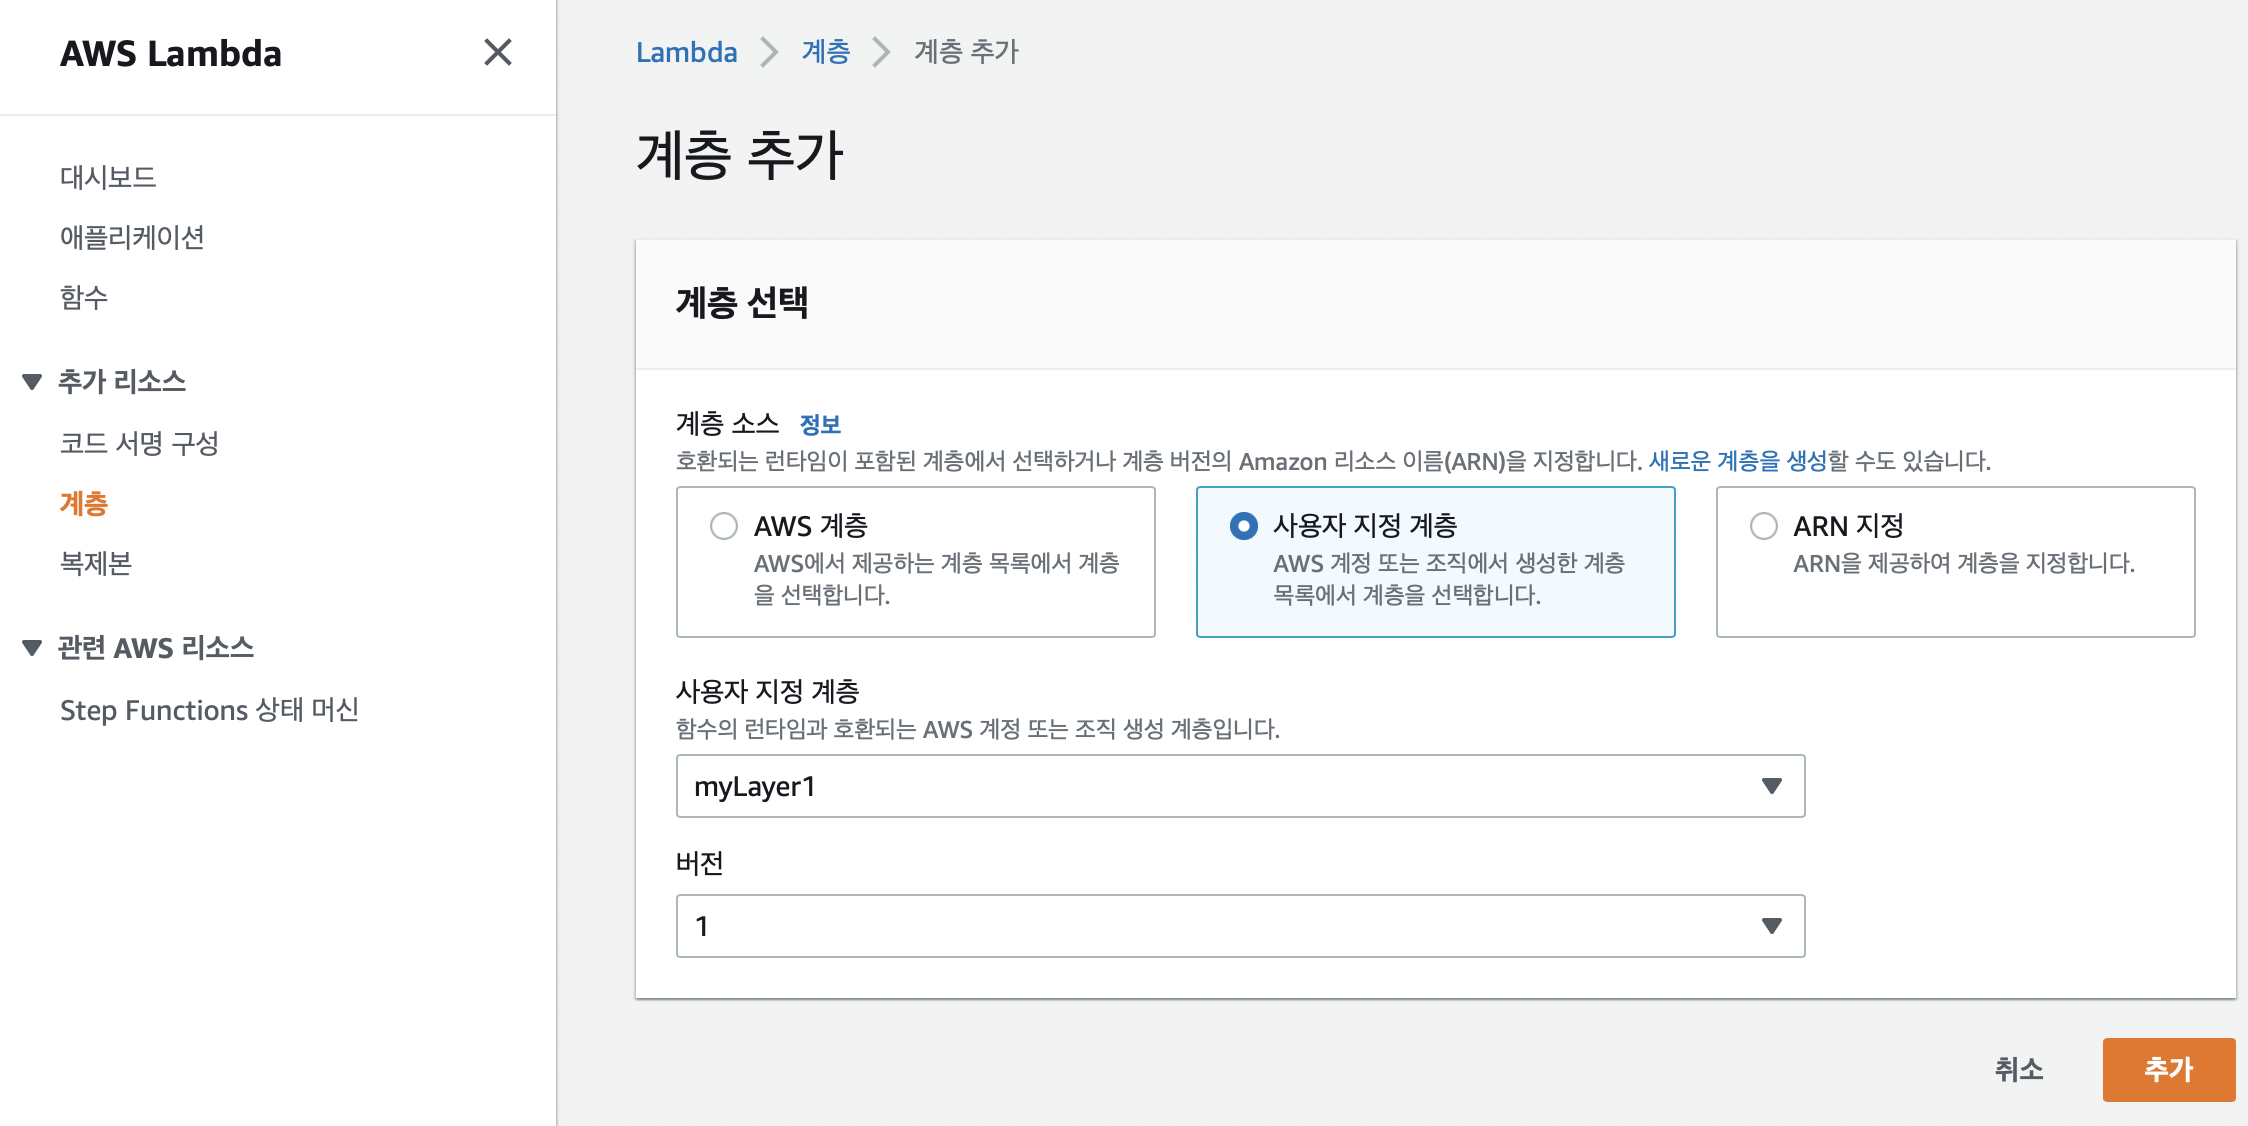Follow the 새로운 계층을 생성 link
The width and height of the screenshot is (2248, 1126).
pyautogui.click(x=1737, y=461)
